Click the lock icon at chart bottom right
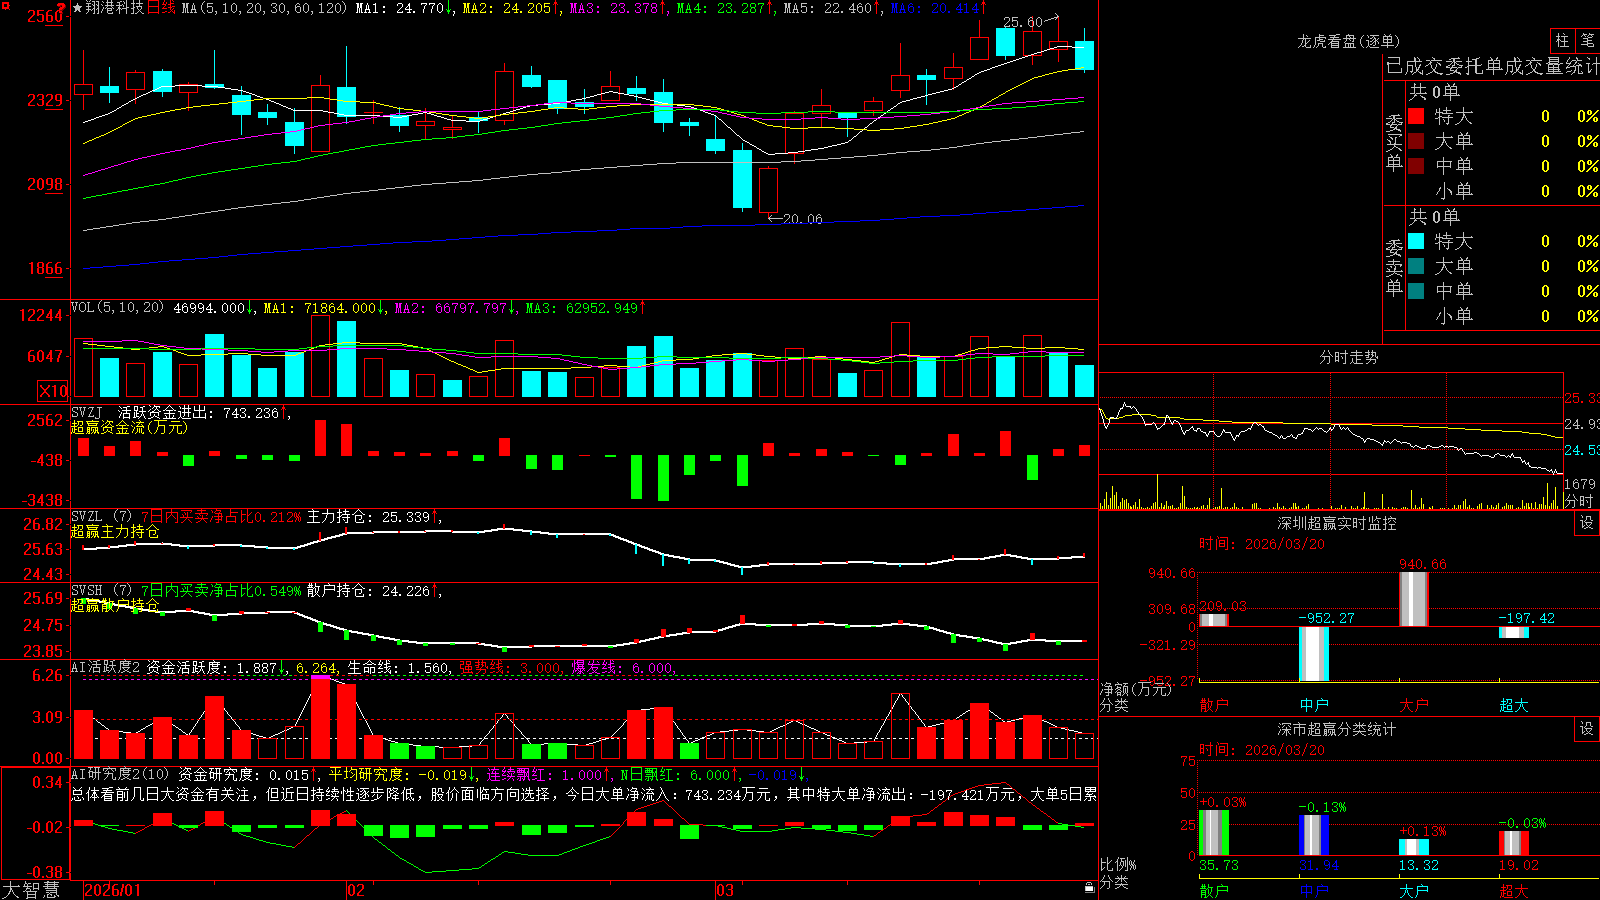This screenshot has height=900, width=1600. 1090,887
